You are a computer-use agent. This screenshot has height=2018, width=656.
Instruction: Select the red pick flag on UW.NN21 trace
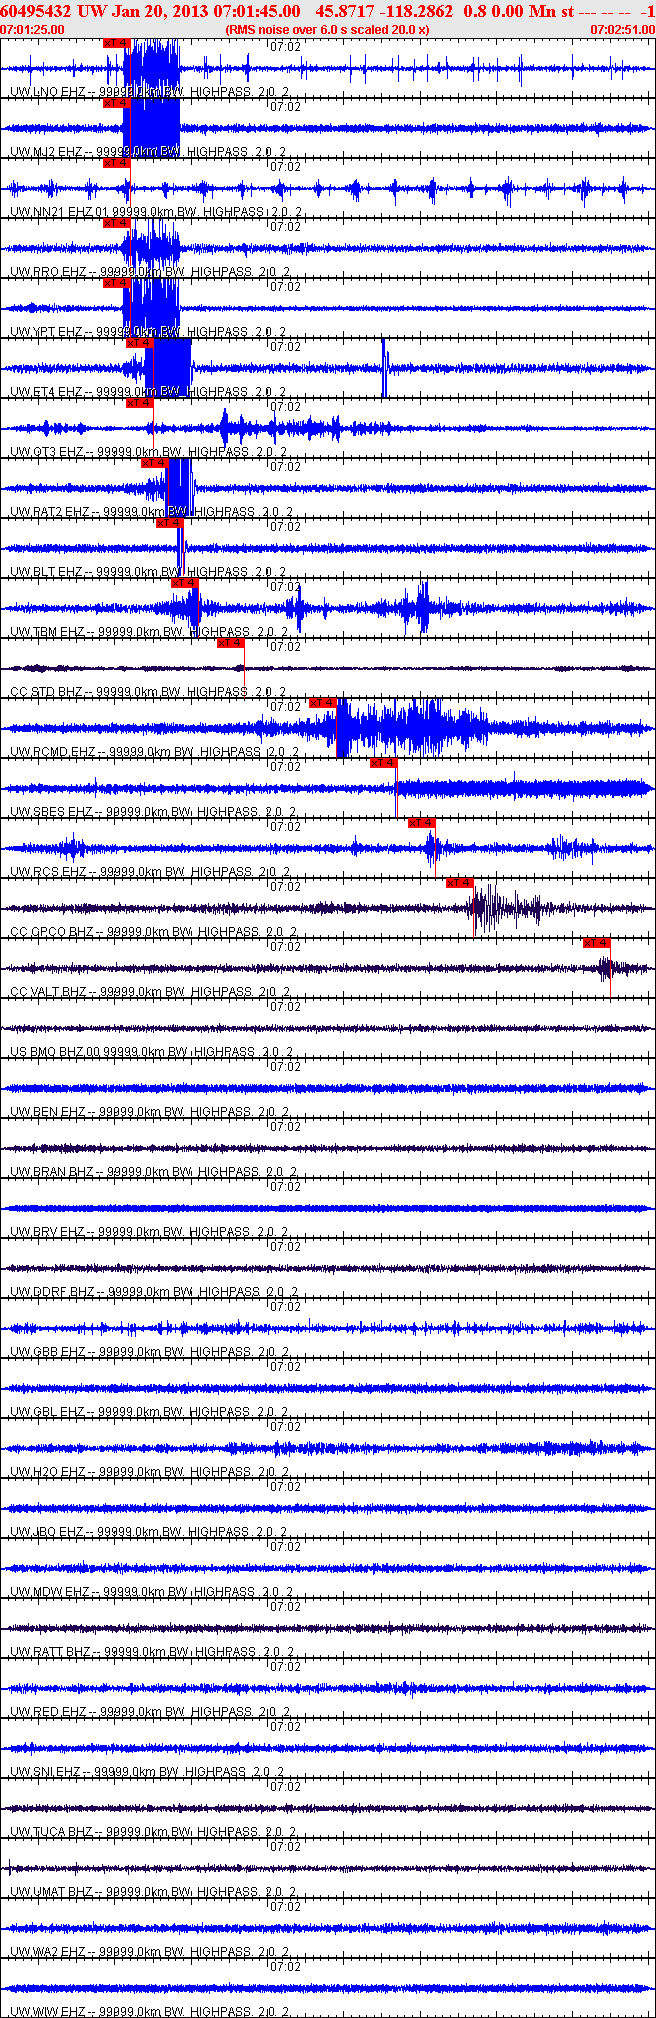point(117,163)
